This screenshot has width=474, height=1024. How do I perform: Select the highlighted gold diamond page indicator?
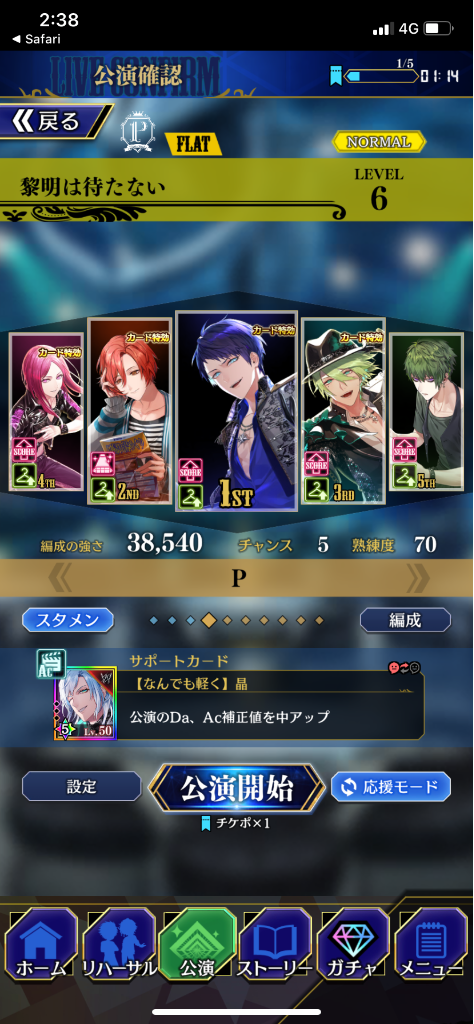pos(208,620)
